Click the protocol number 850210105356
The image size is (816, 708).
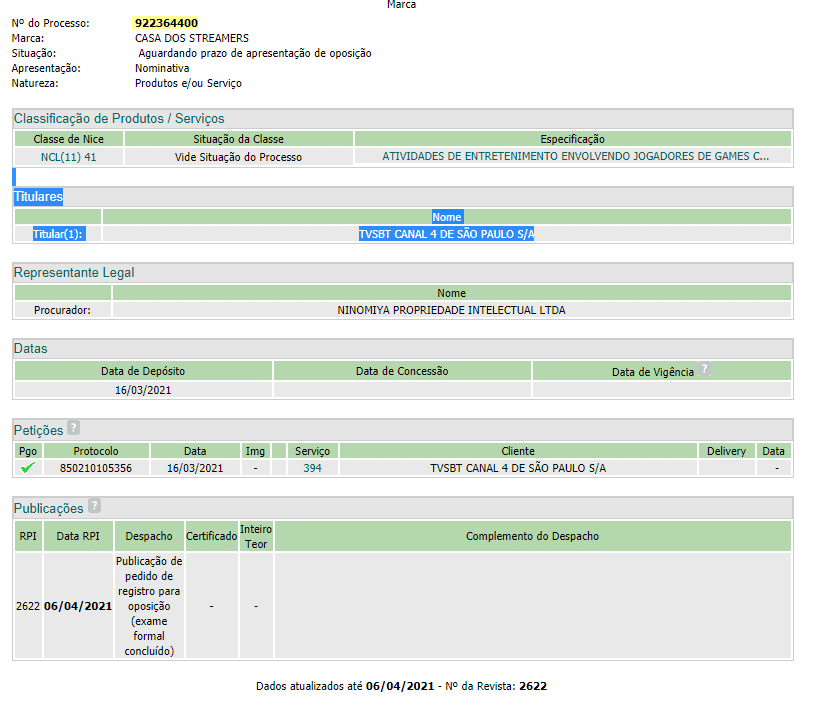point(96,468)
